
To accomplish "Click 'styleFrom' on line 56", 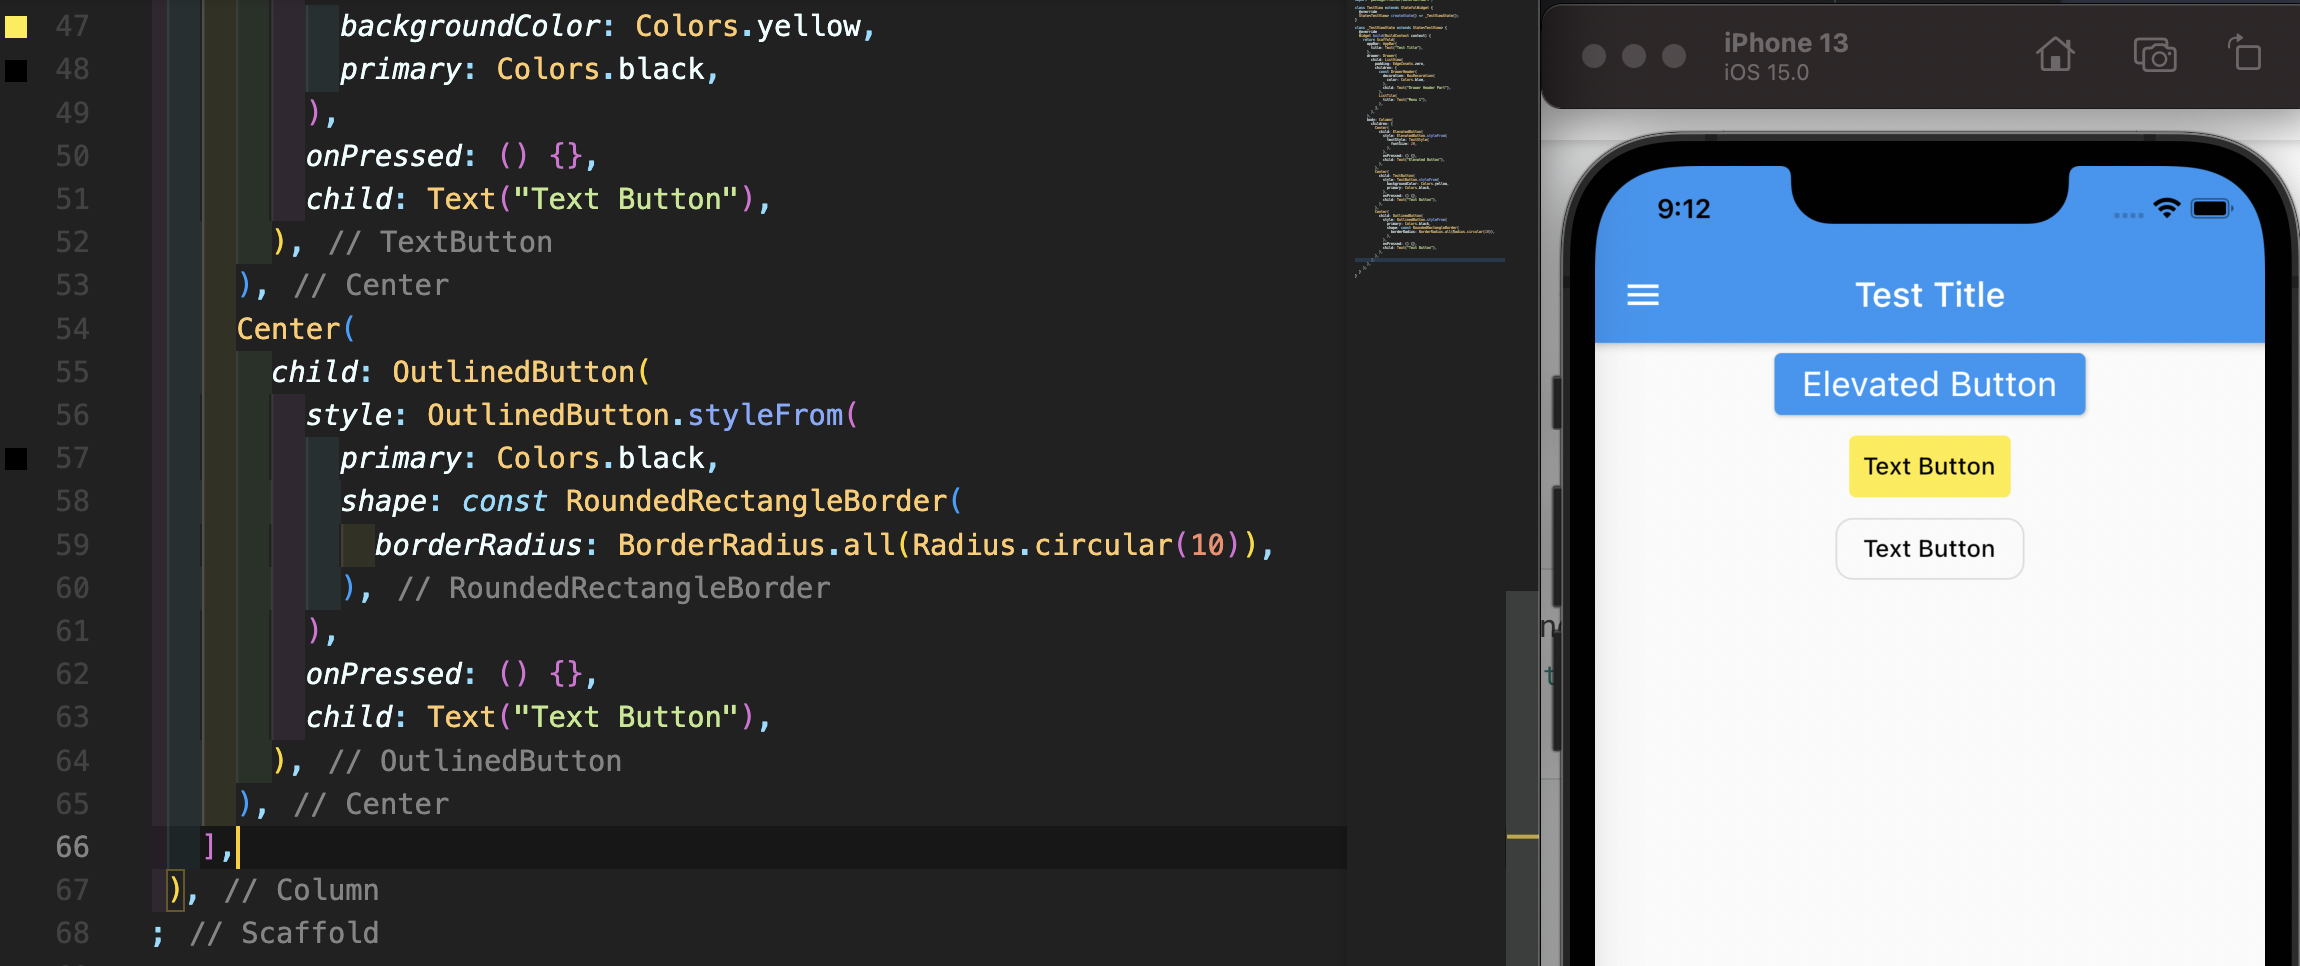I will (x=765, y=415).
